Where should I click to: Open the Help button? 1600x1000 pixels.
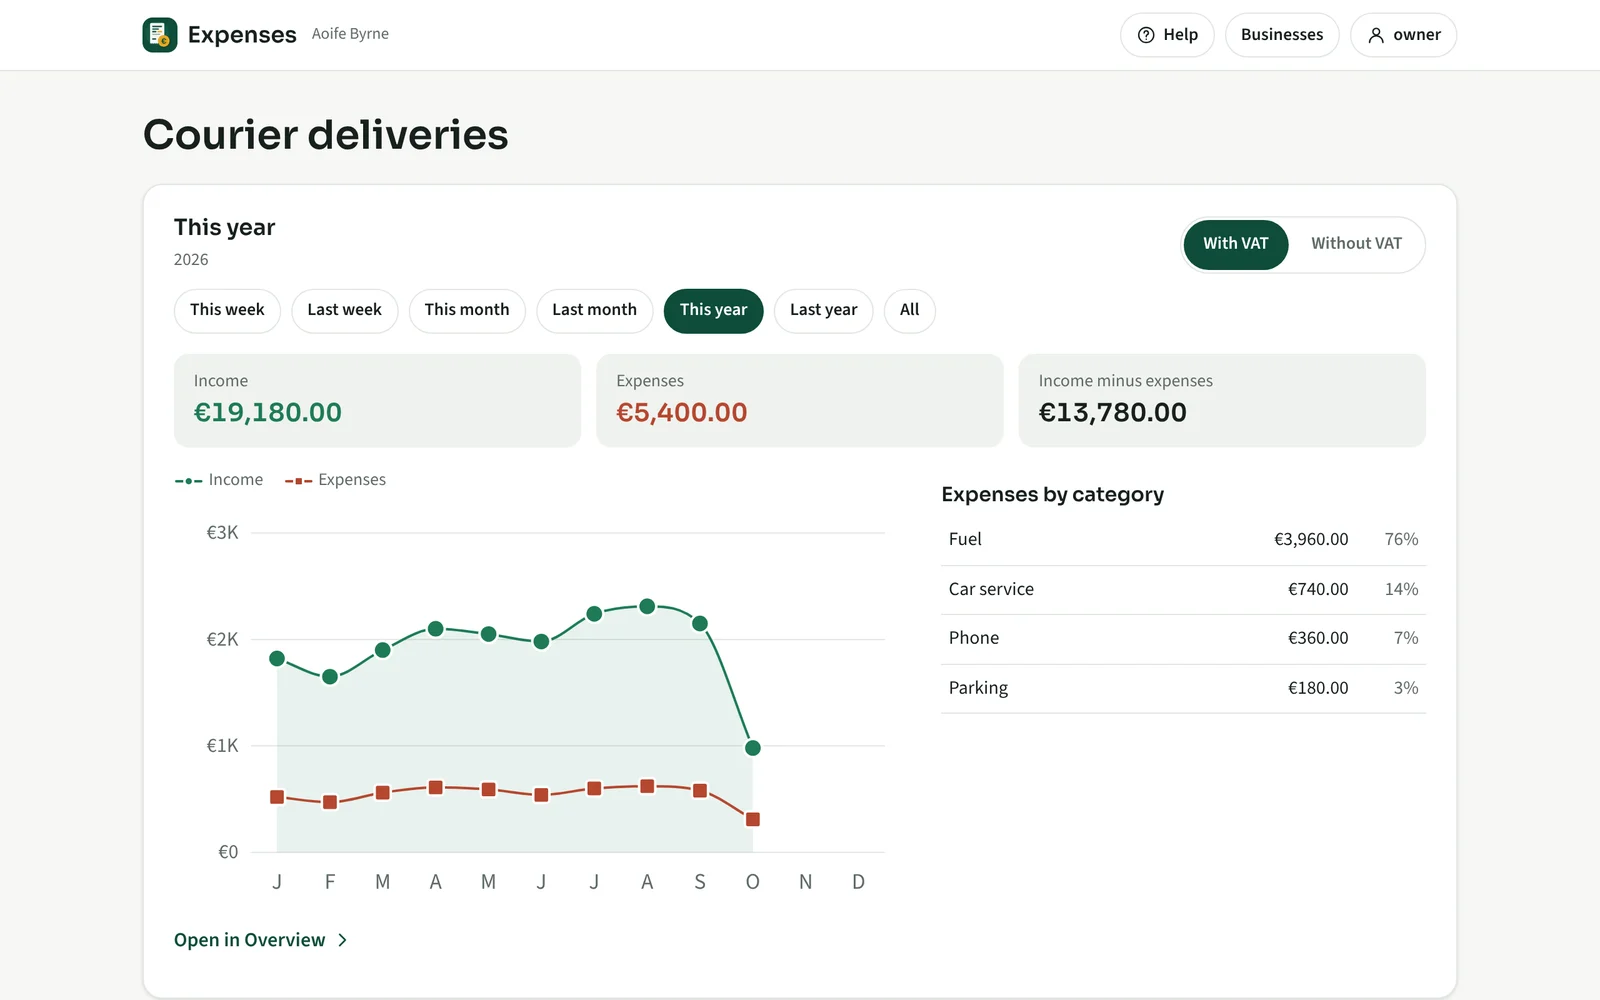(x=1167, y=35)
